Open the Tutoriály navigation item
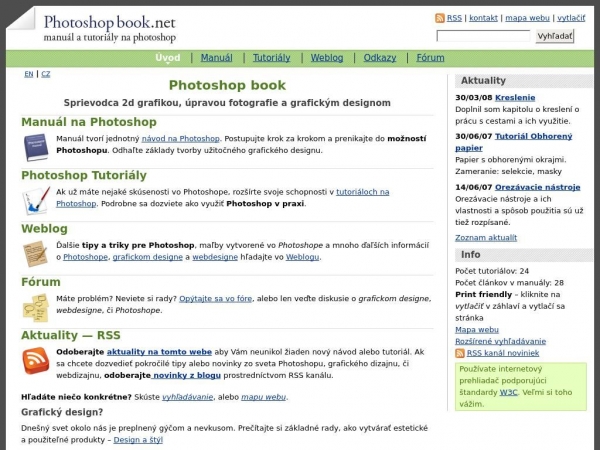The width and height of the screenshot is (600, 450). (x=271, y=58)
